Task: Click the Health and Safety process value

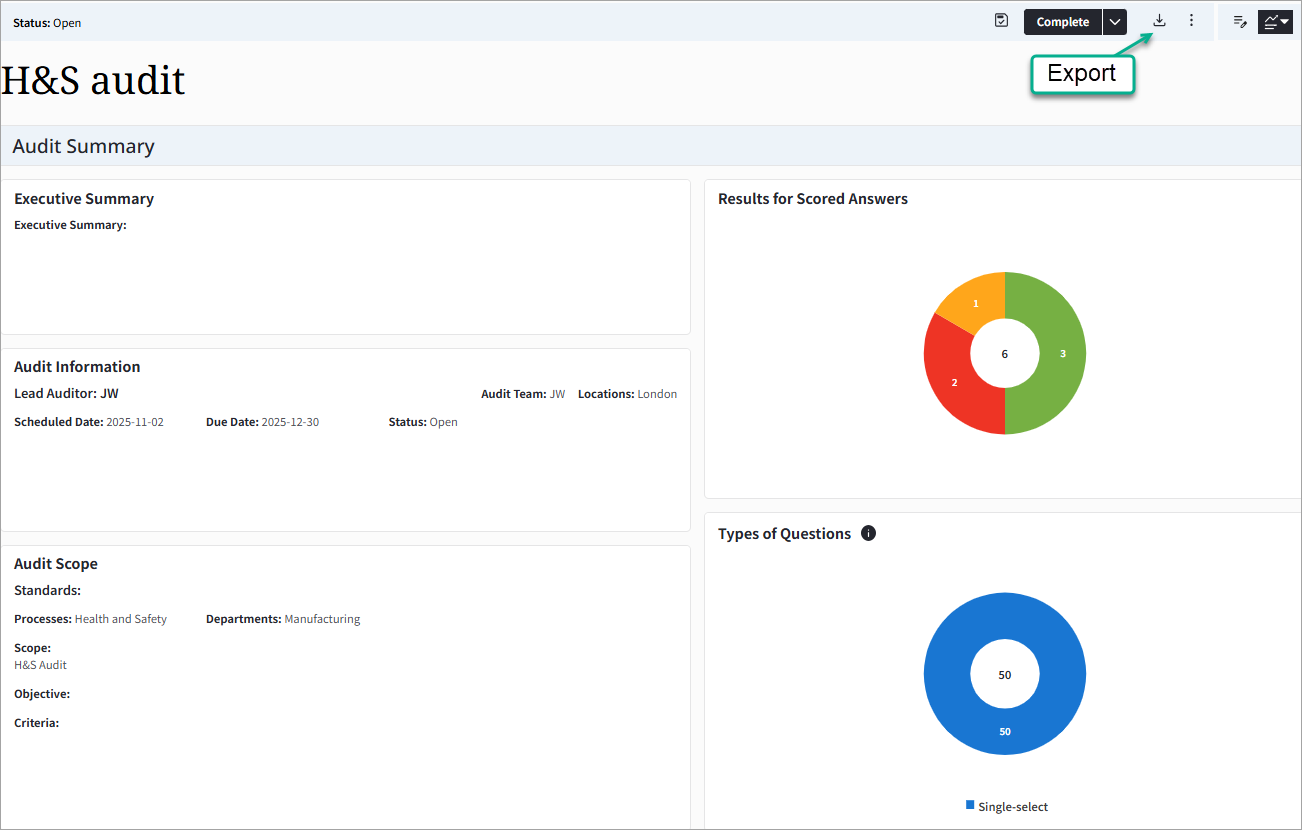Action: pos(121,619)
